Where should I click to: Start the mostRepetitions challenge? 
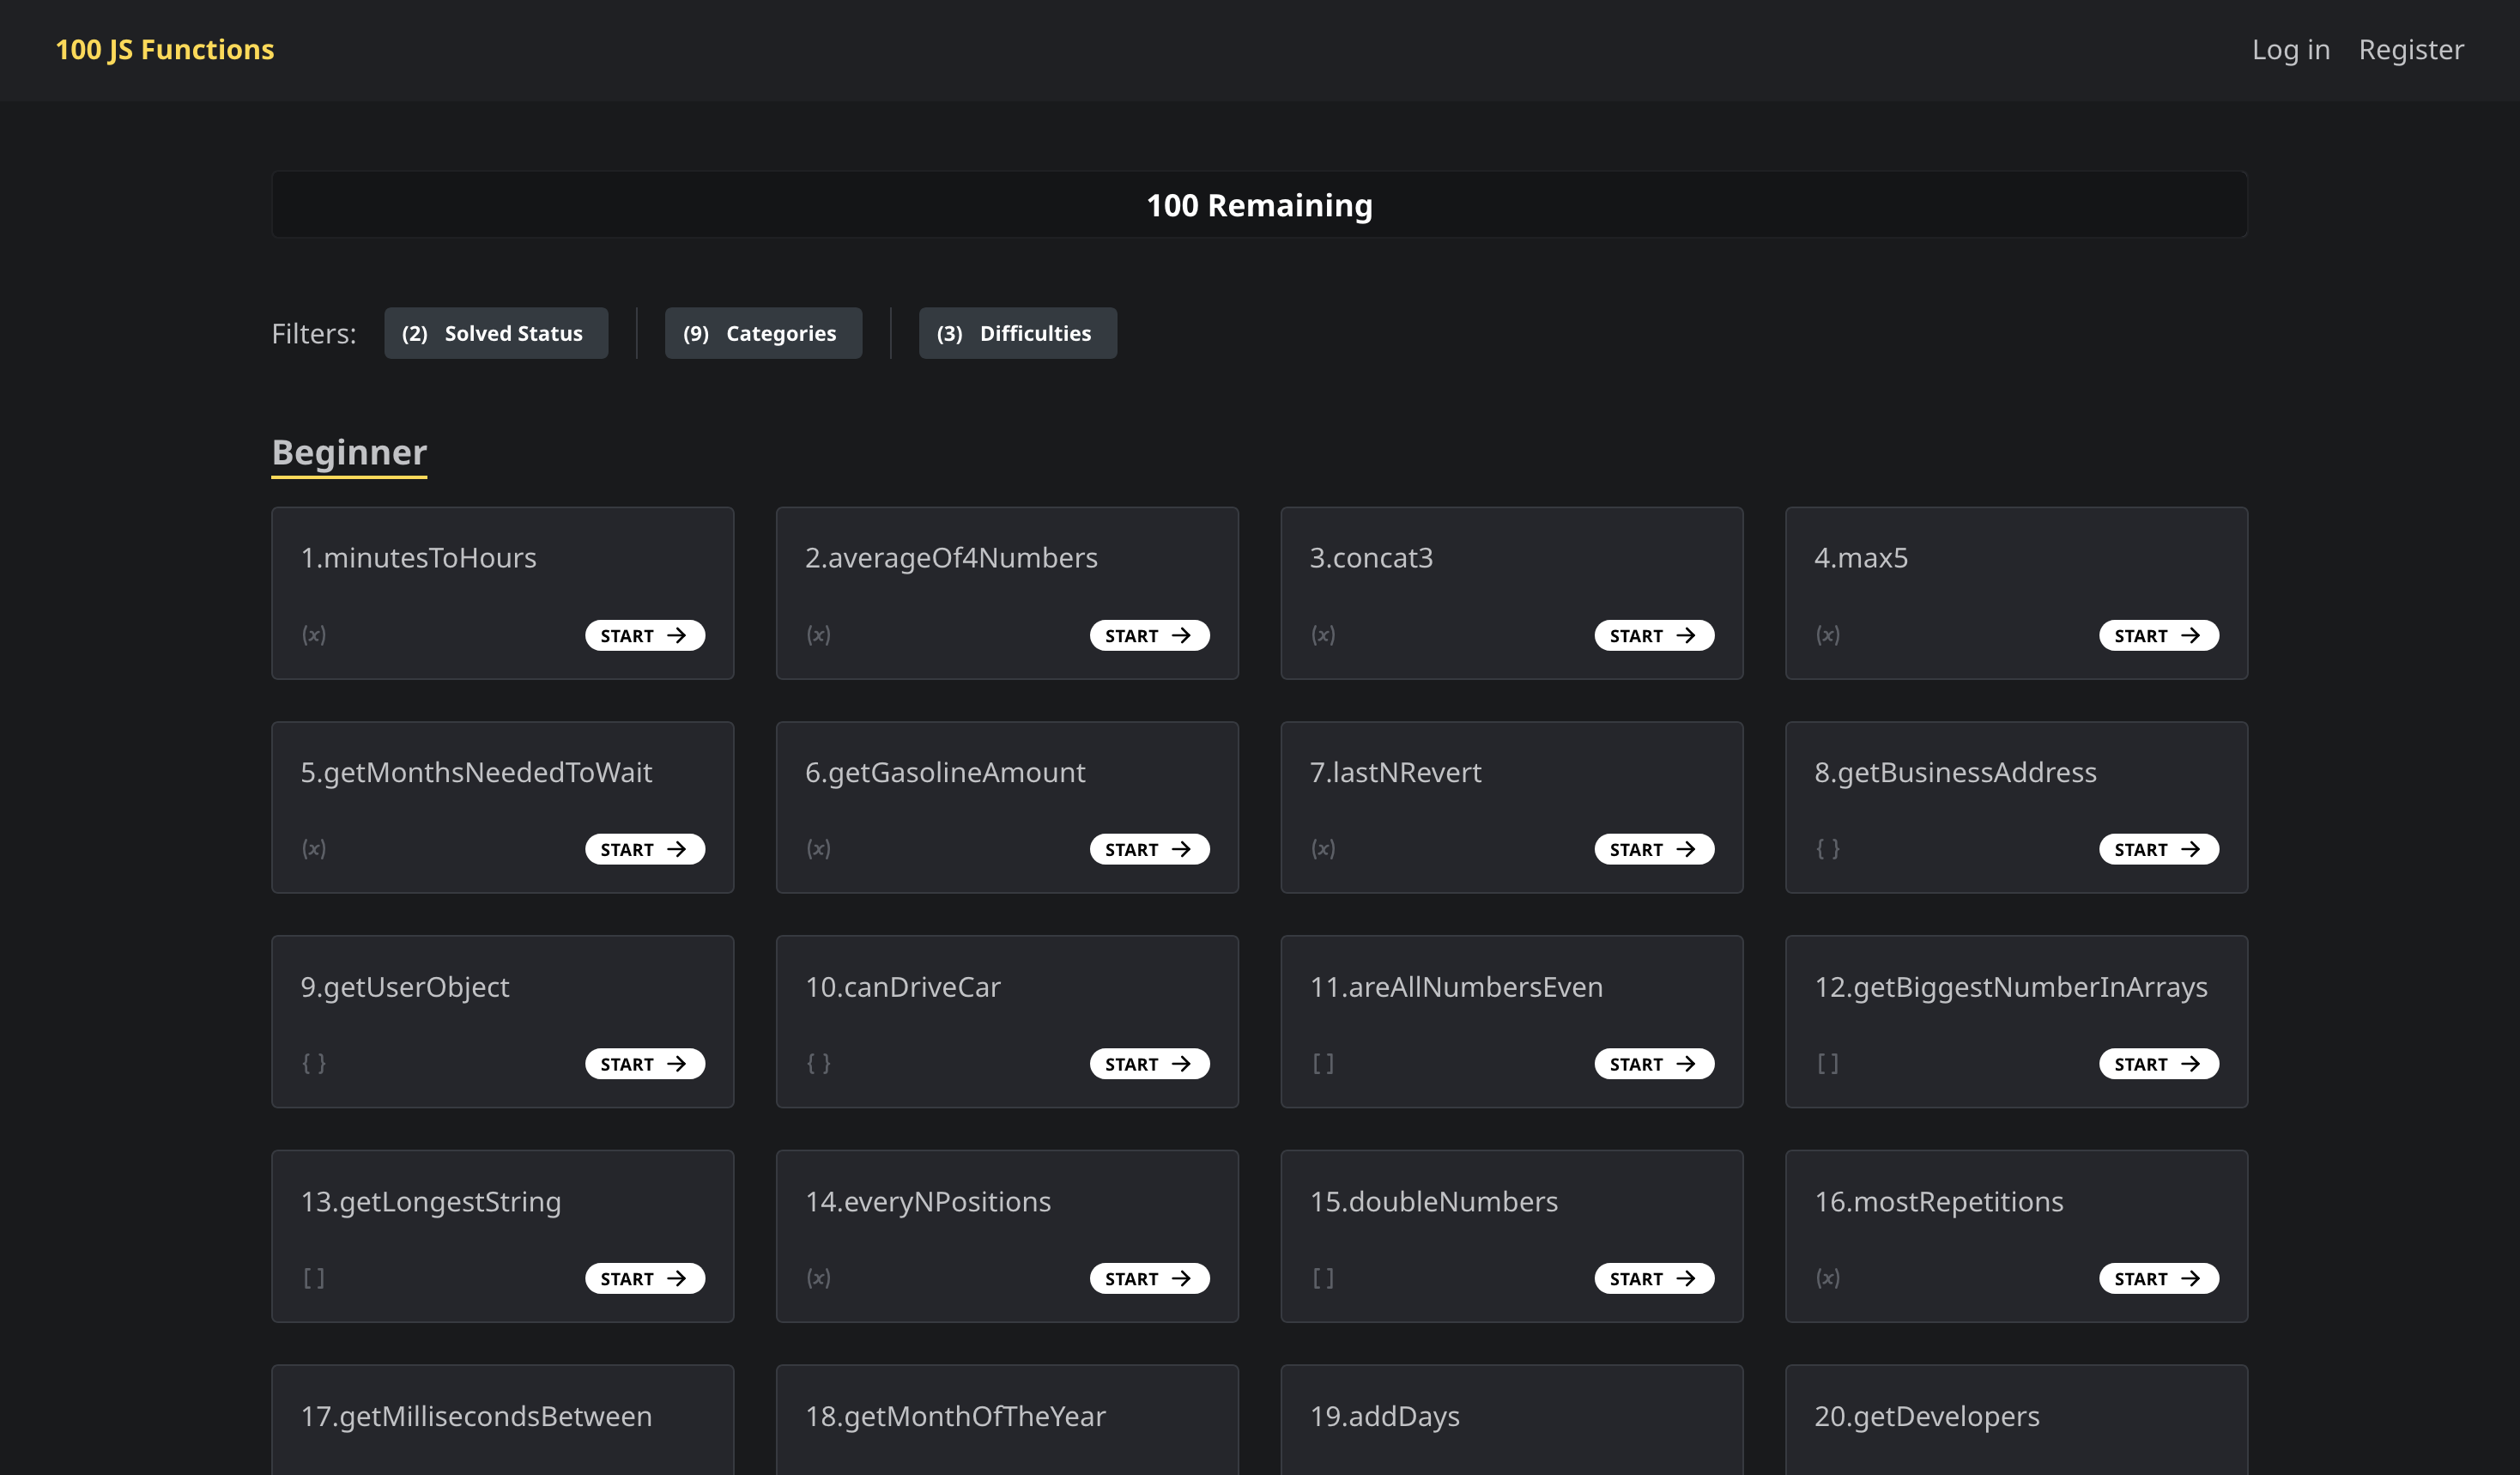coord(2159,1278)
